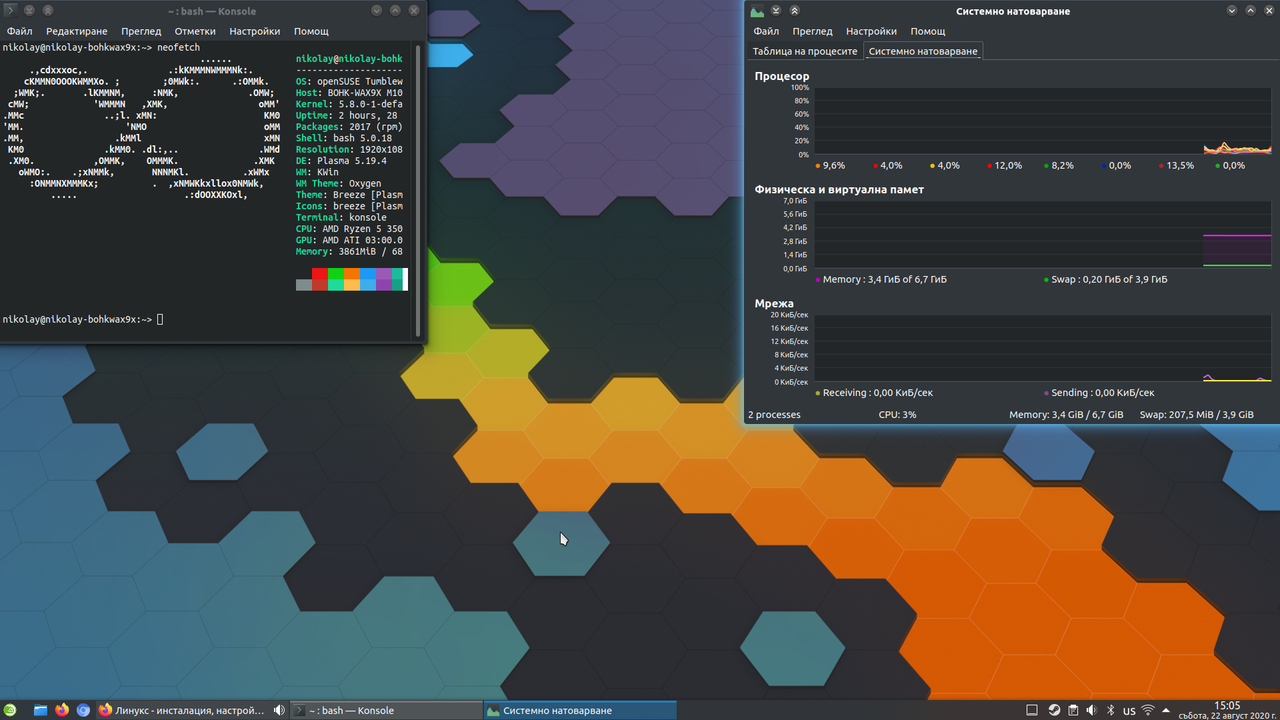Click the US keyboard layout indicator

(1129, 711)
